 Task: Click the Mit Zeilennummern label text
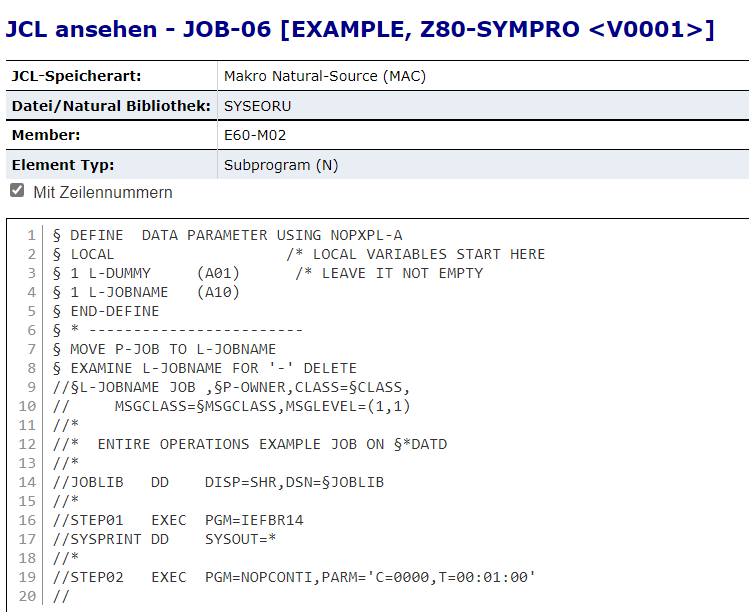click(x=103, y=193)
